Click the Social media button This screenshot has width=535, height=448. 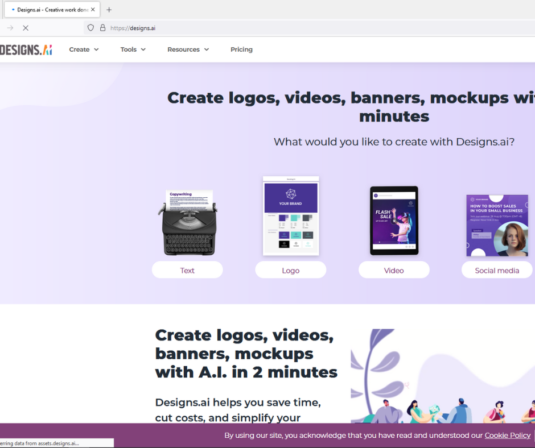click(x=497, y=270)
